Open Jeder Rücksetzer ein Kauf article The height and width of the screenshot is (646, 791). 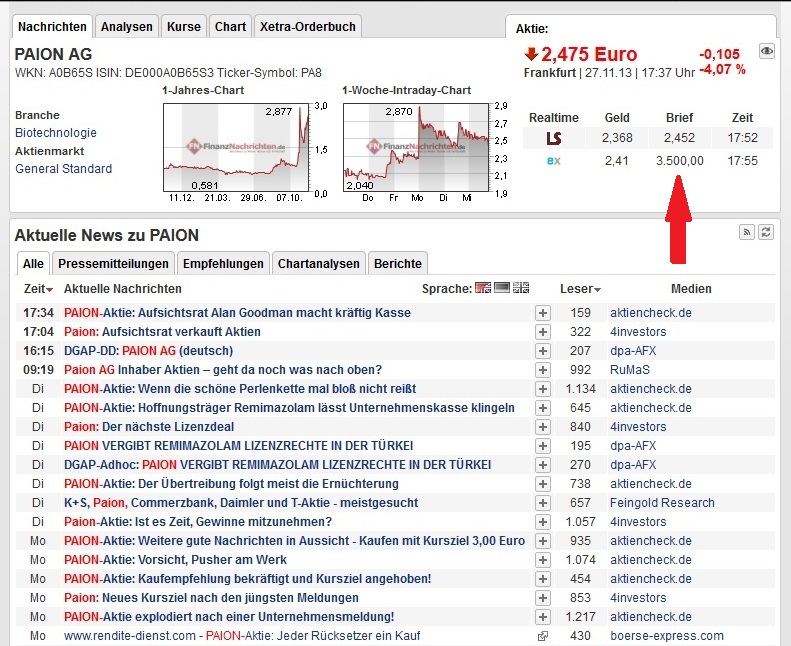tap(242, 636)
